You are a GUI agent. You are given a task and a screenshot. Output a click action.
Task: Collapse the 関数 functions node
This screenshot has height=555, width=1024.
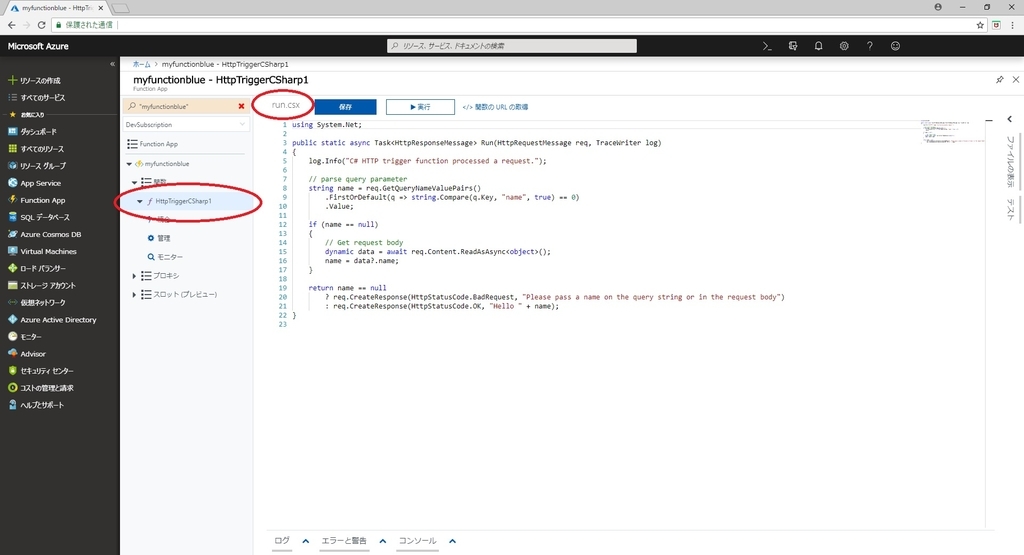pyautogui.click(x=135, y=182)
